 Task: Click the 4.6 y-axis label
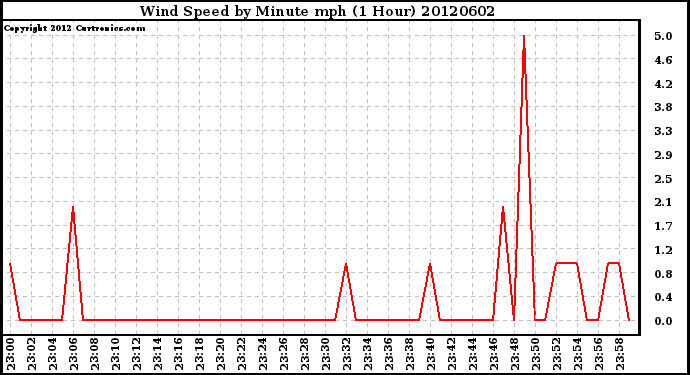point(663,60)
